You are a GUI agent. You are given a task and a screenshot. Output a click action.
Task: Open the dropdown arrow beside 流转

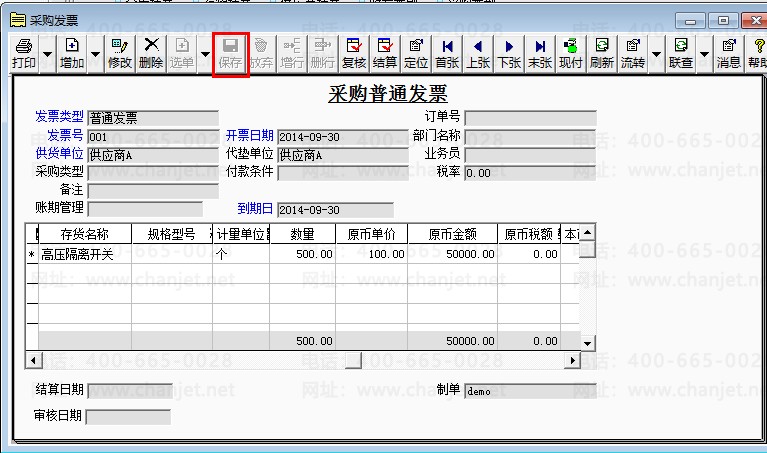(x=656, y=54)
